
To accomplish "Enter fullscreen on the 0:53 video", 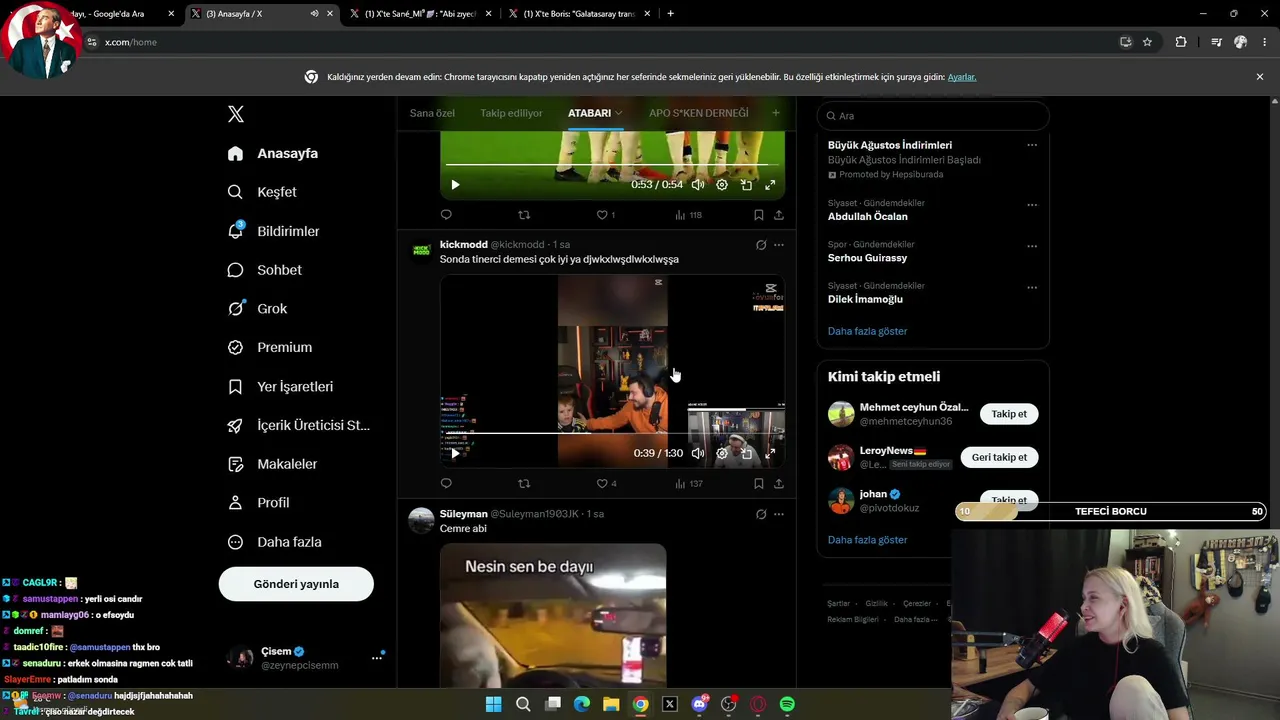I will [x=770, y=185].
